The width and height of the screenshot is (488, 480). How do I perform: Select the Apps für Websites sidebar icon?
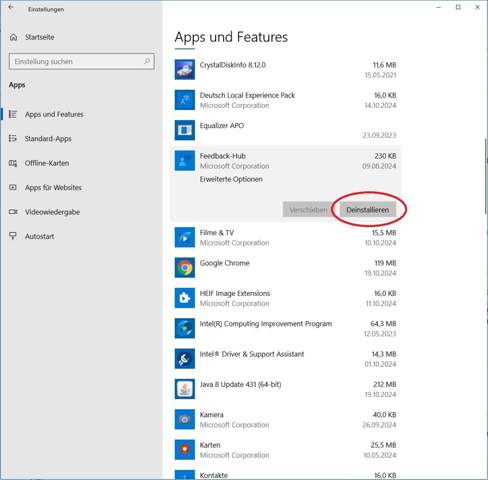pos(13,187)
